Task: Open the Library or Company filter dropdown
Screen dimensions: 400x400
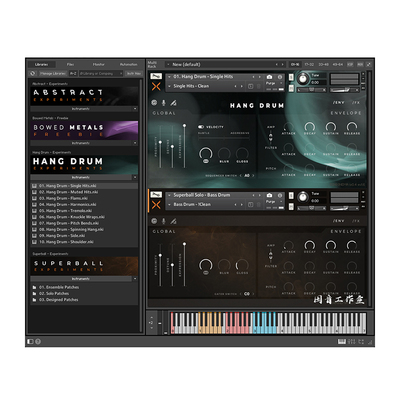Action: 101,73
